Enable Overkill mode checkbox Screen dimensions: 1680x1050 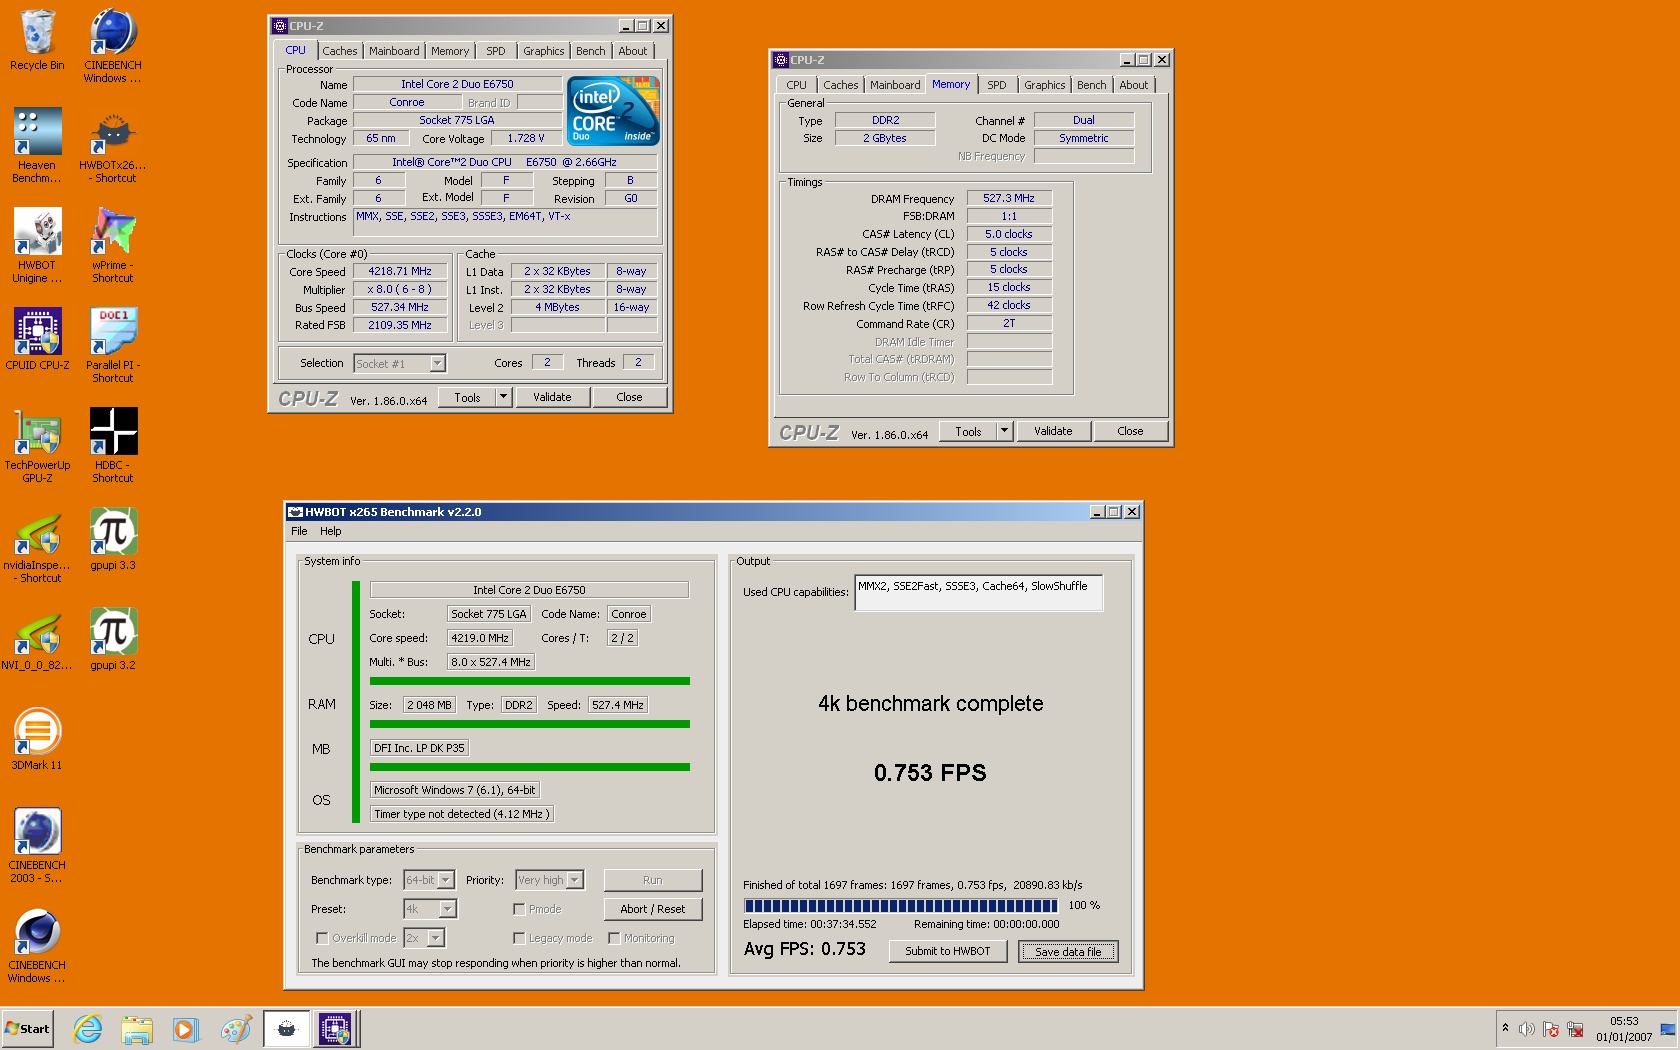tap(322, 938)
